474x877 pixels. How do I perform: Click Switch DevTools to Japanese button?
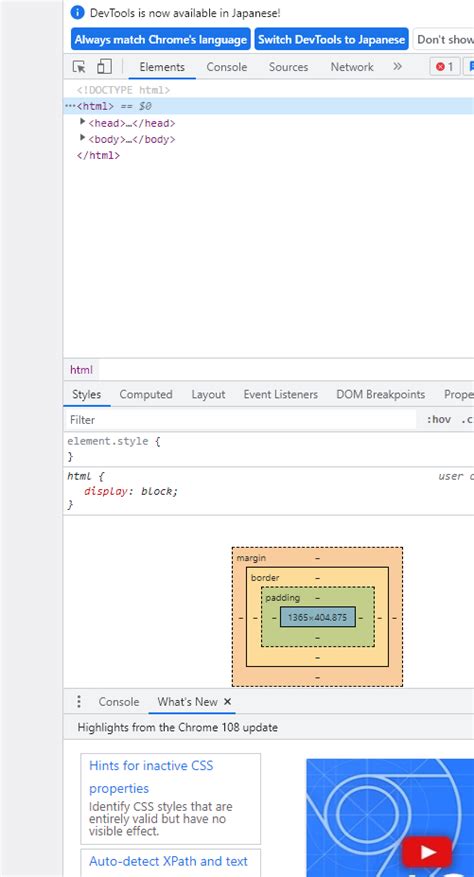pyautogui.click(x=331, y=40)
